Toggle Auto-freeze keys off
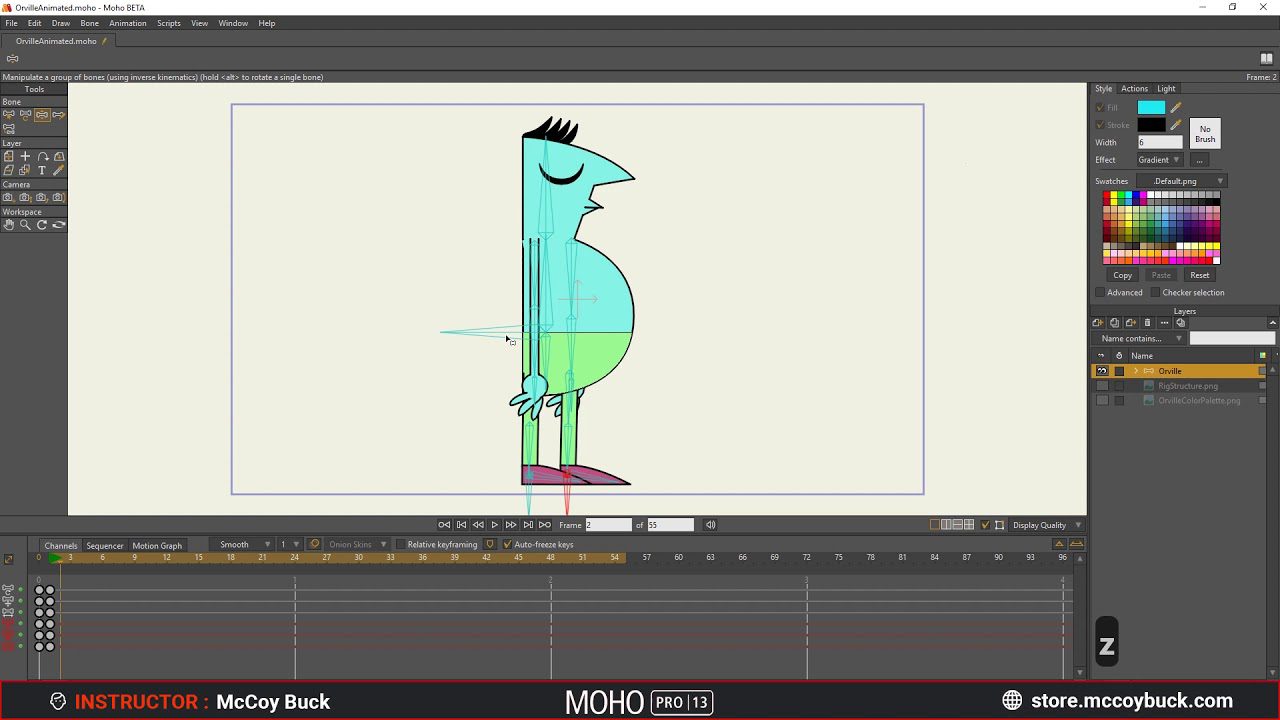The width and height of the screenshot is (1280, 720). pos(506,544)
